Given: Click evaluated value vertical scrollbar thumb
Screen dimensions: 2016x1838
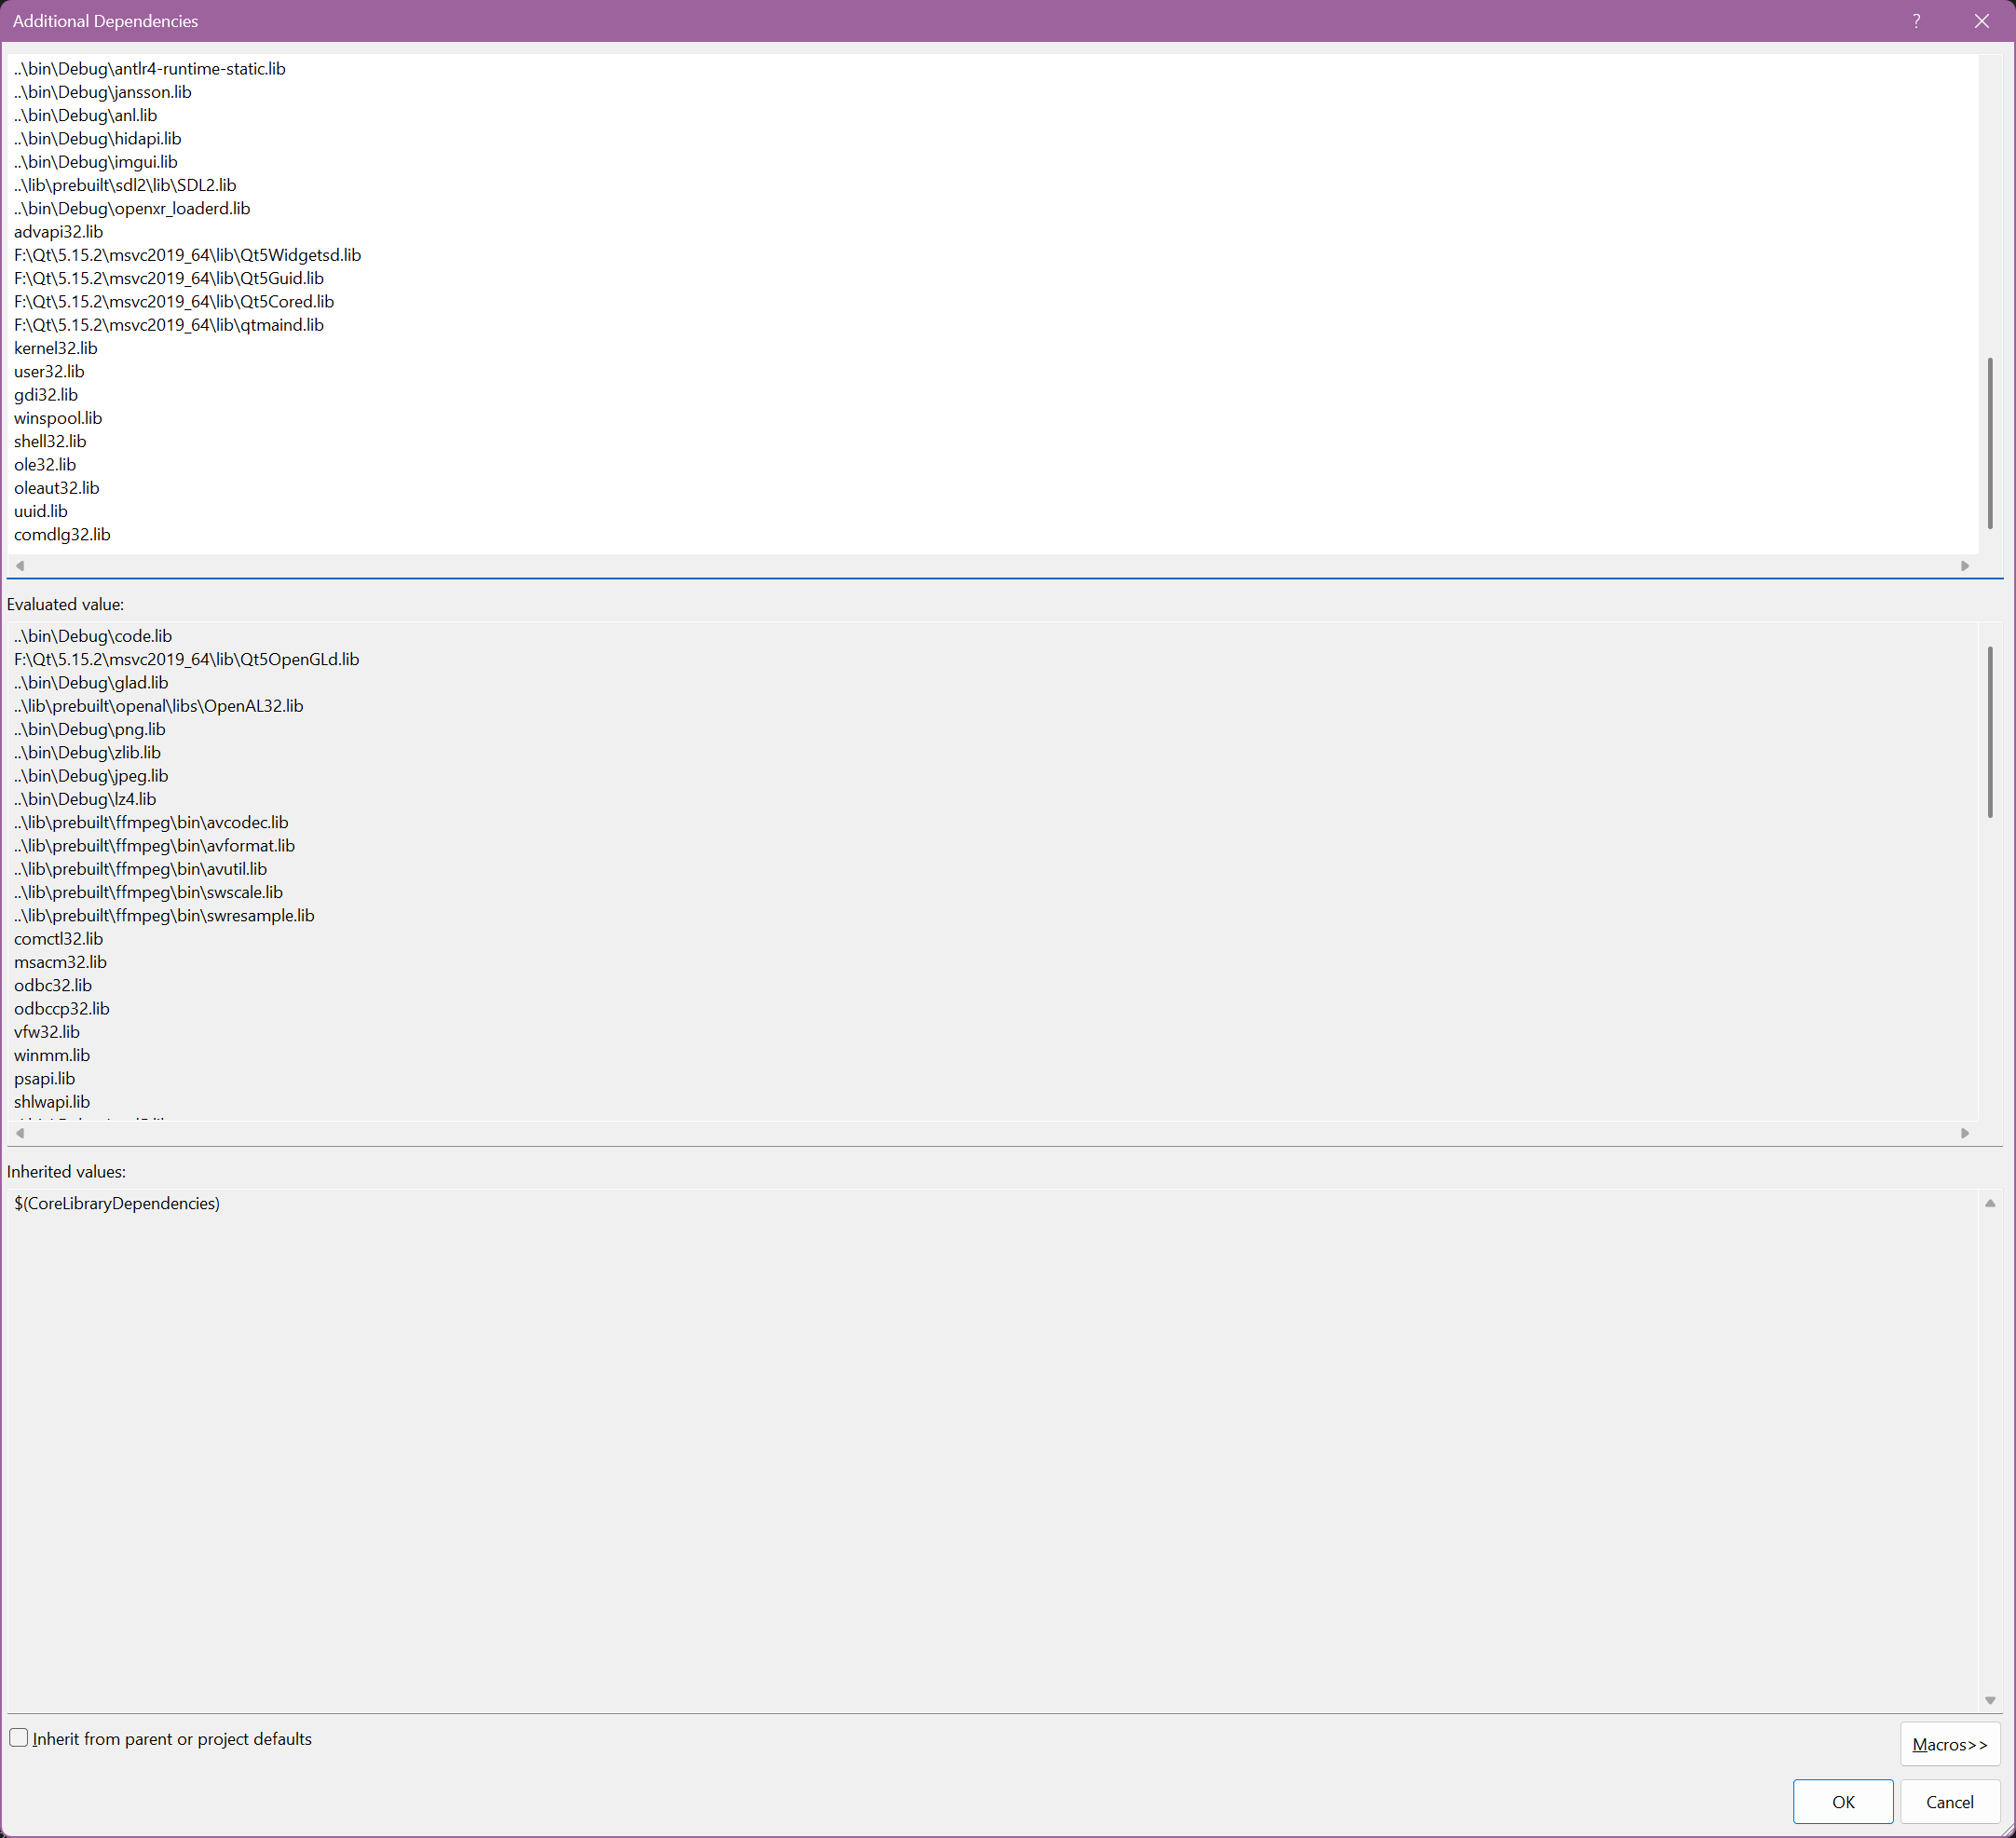Looking at the screenshot, I should (1990, 732).
